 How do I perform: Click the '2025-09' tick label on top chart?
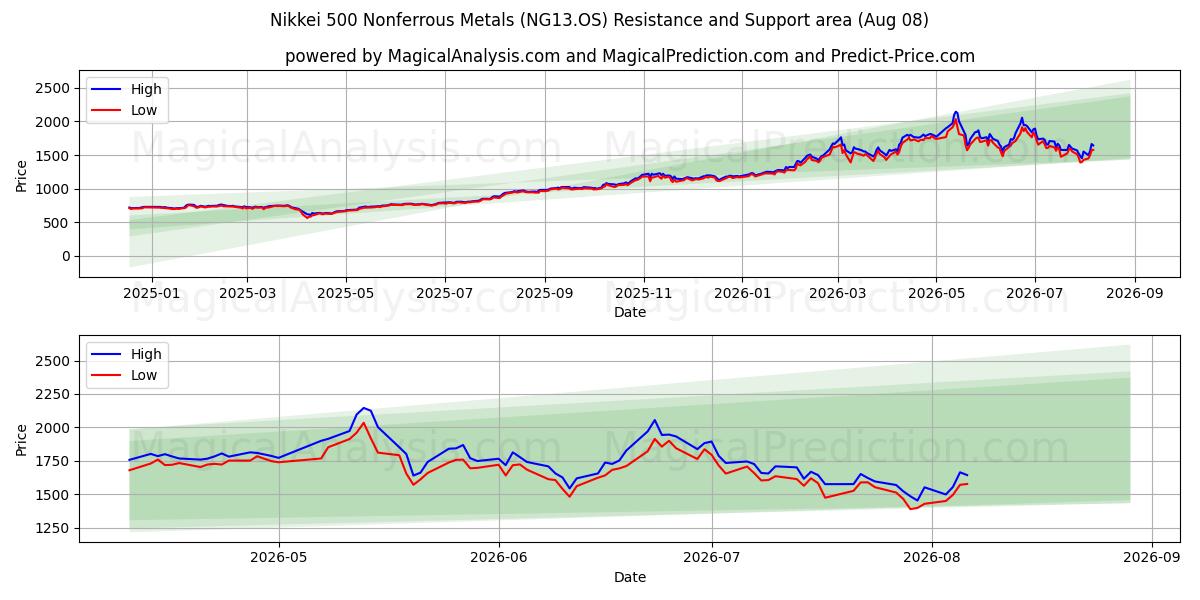545,294
